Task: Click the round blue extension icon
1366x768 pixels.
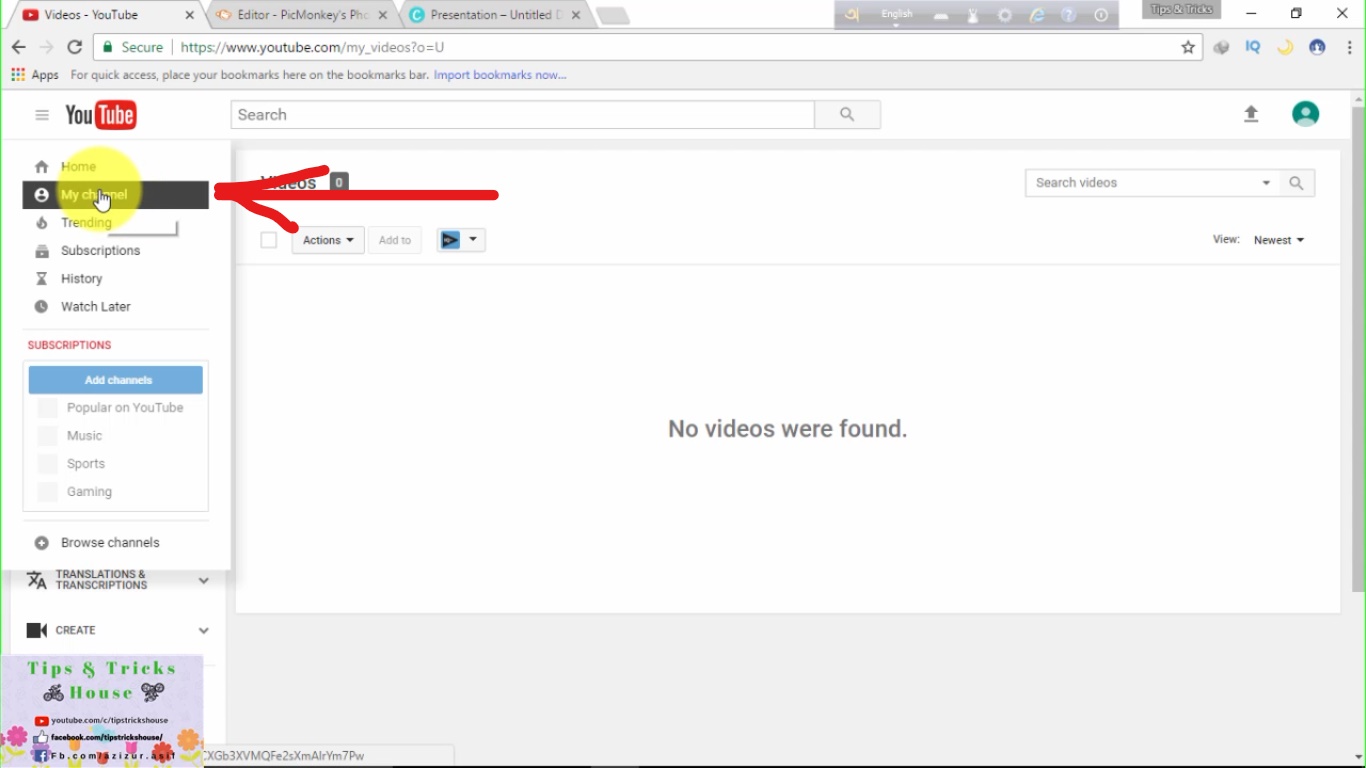Action: coord(1317,47)
